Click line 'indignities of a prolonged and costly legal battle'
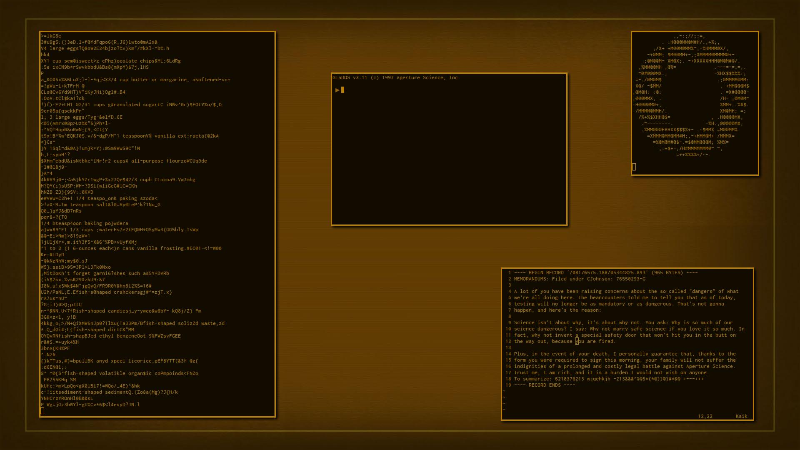Screen dimensions: 800x450 624,366
